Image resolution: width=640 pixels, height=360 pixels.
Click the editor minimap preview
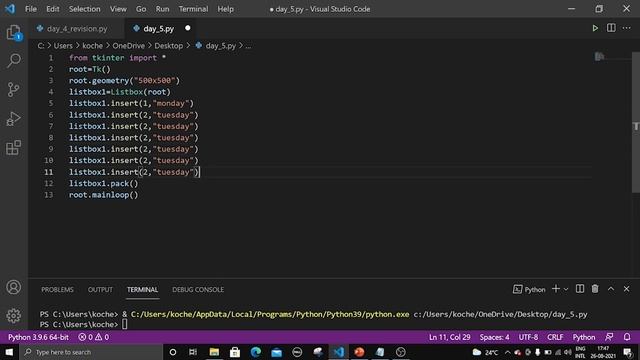tap(599, 56)
